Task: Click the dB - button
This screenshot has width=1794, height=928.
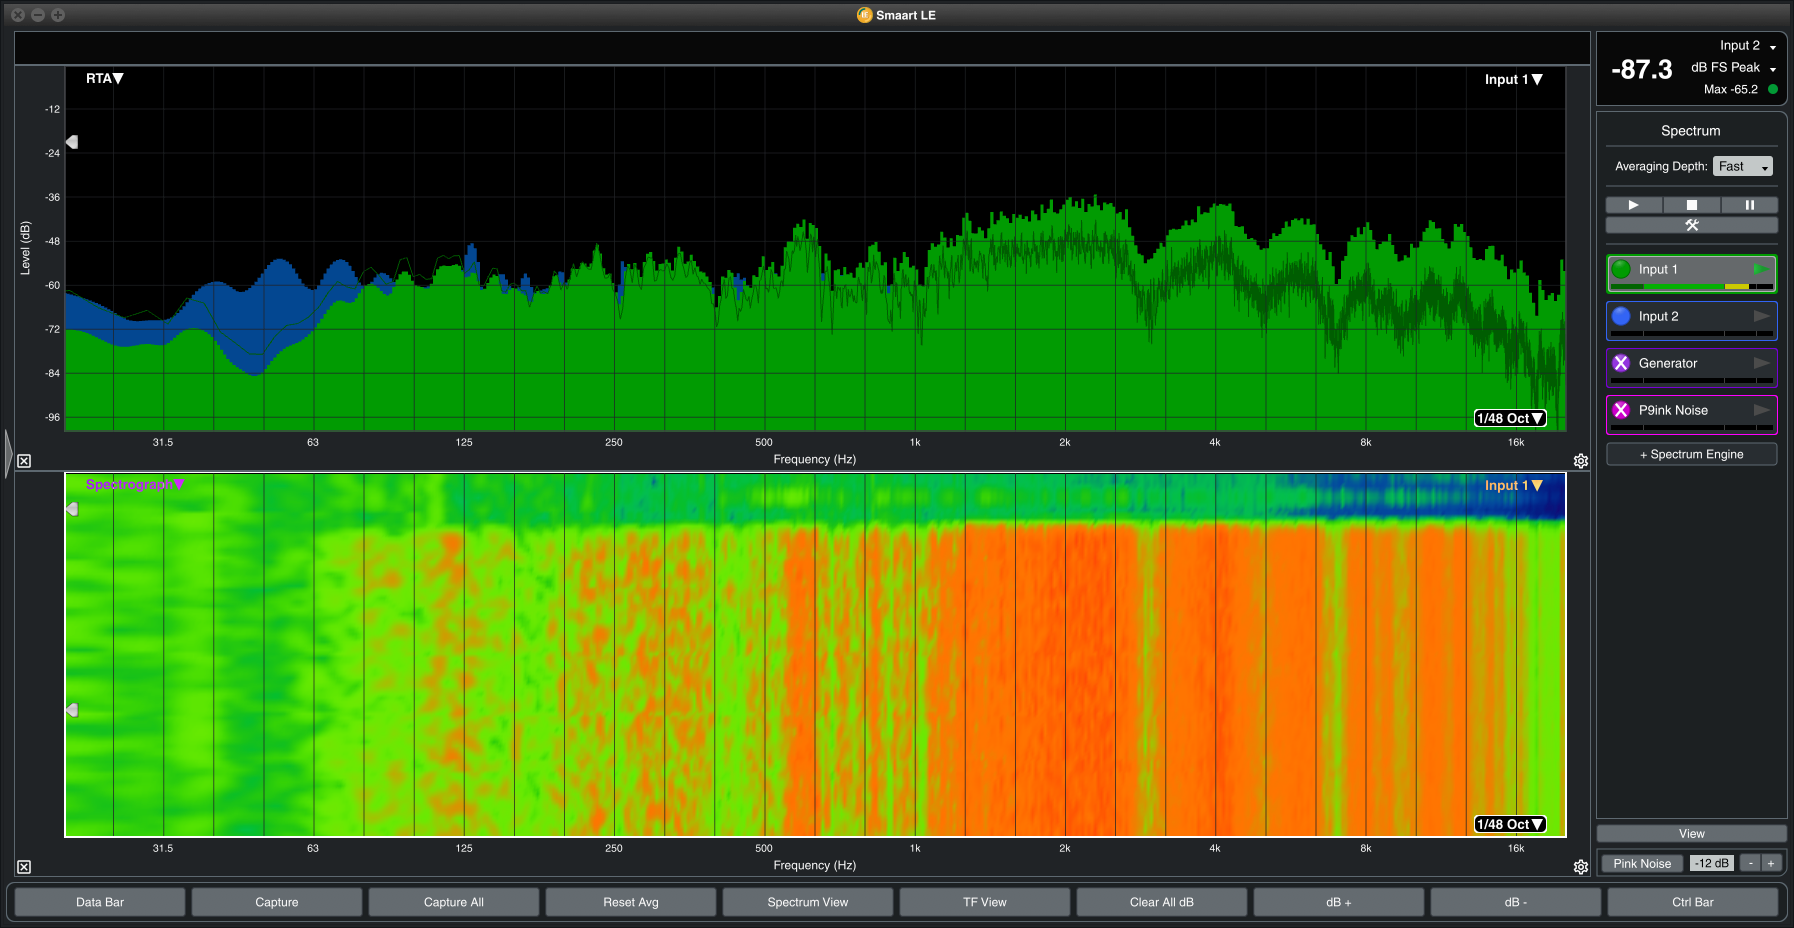Action: (x=1516, y=902)
